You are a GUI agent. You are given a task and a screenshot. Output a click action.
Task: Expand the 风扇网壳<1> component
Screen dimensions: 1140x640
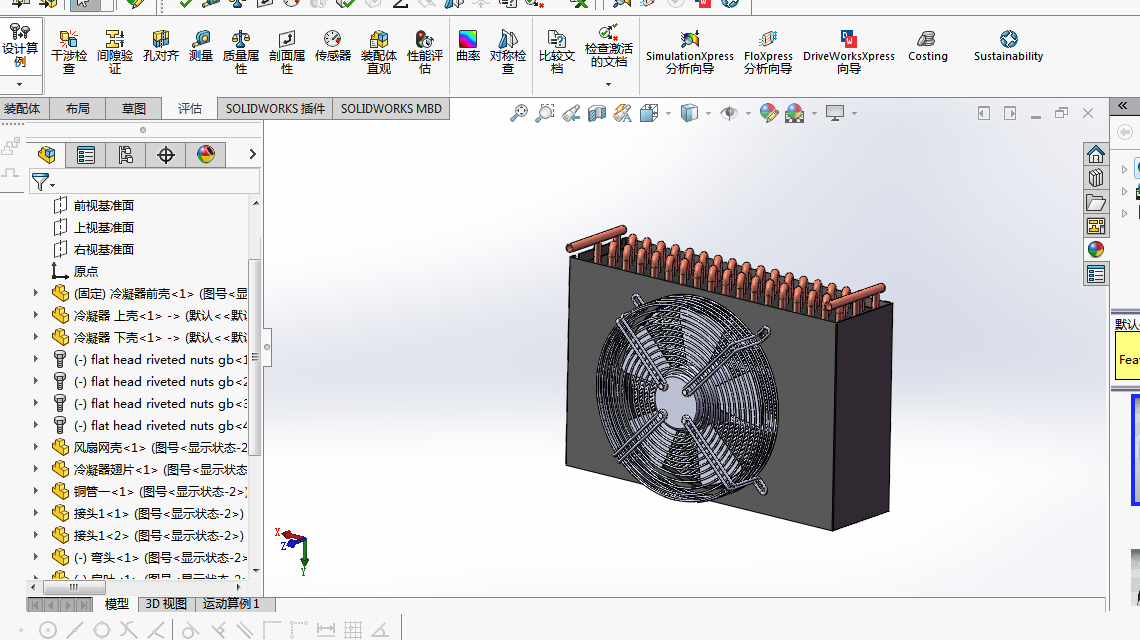point(36,447)
